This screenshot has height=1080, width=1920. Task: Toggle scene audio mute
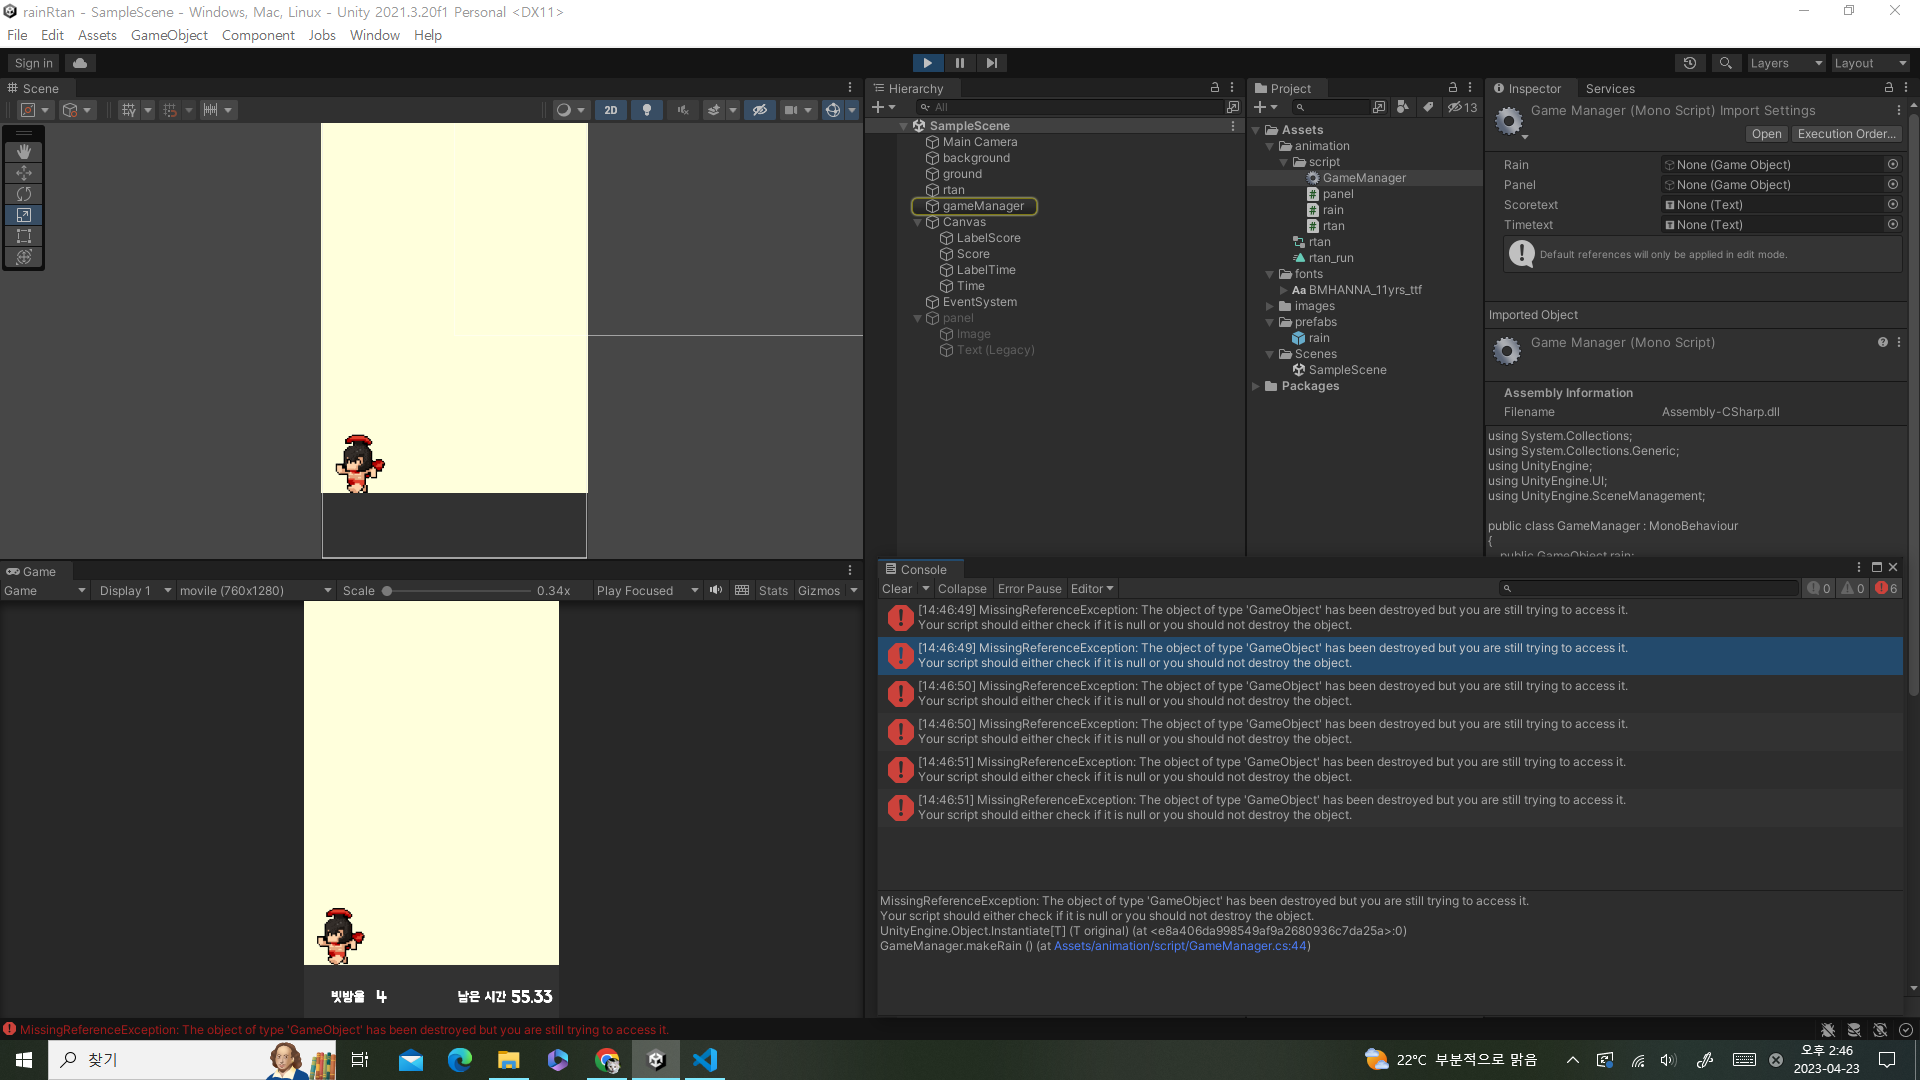point(683,110)
